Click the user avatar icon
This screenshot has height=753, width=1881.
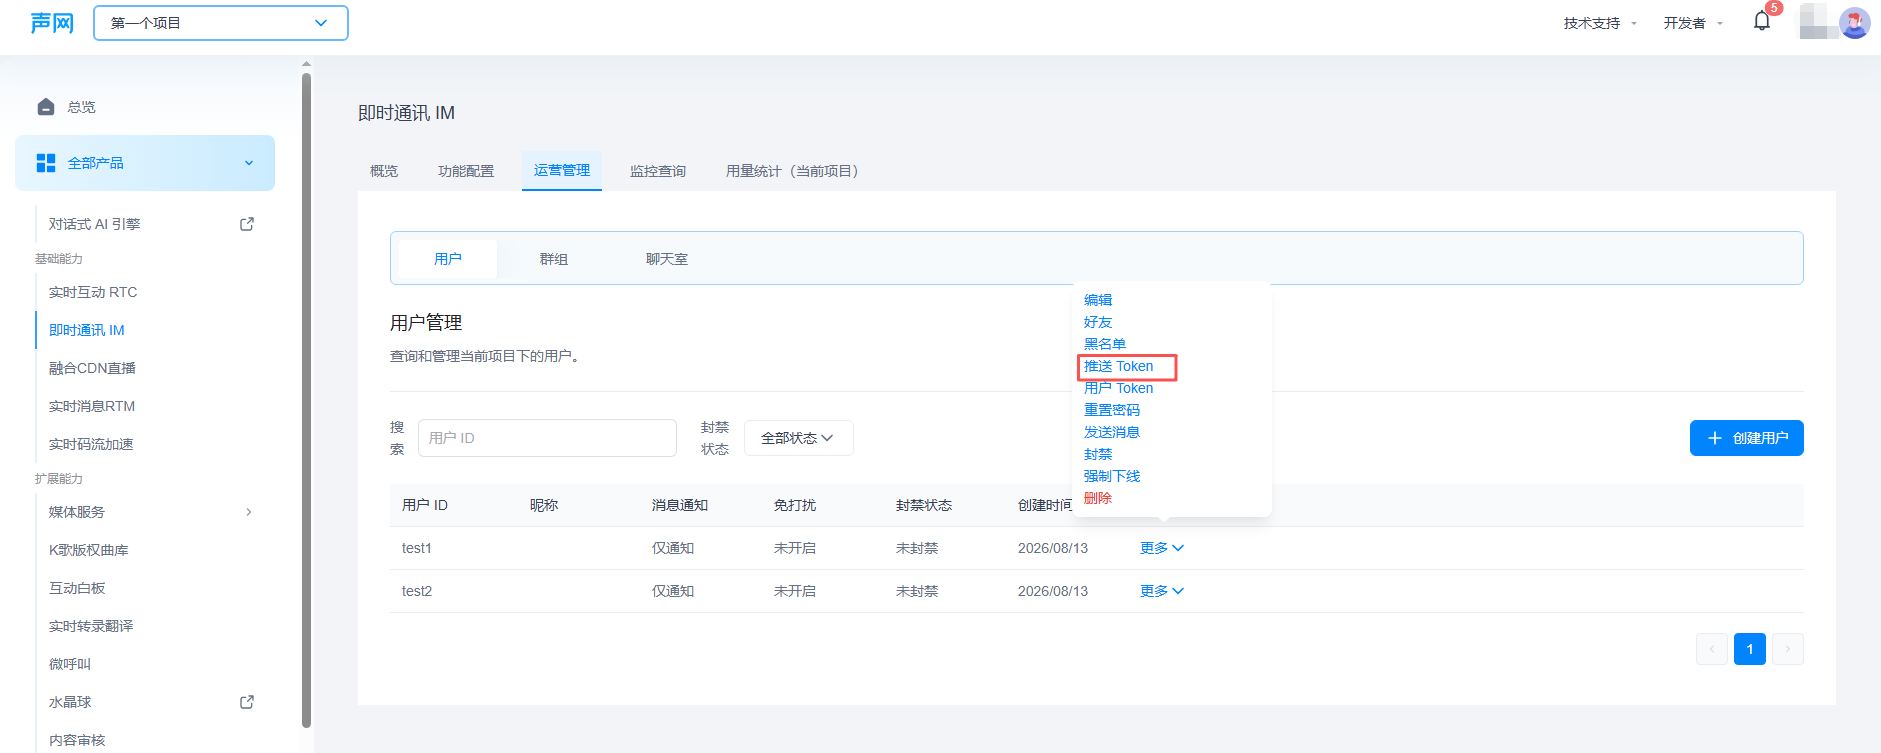(1854, 22)
